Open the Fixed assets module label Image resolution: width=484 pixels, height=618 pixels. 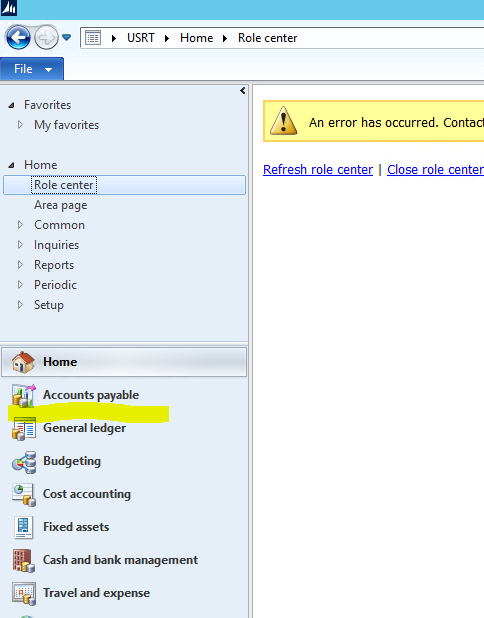pos(76,527)
